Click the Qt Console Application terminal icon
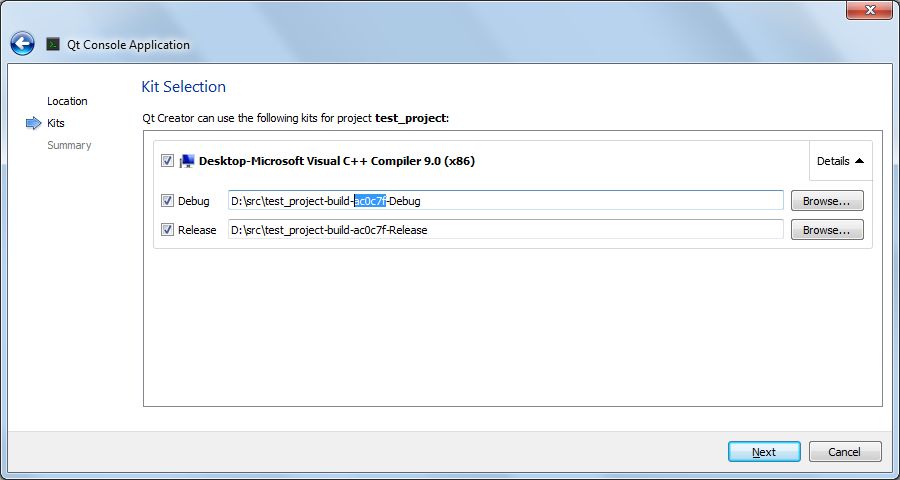The height and width of the screenshot is (480, 900). pyautogui.click(x=53, y=44)
